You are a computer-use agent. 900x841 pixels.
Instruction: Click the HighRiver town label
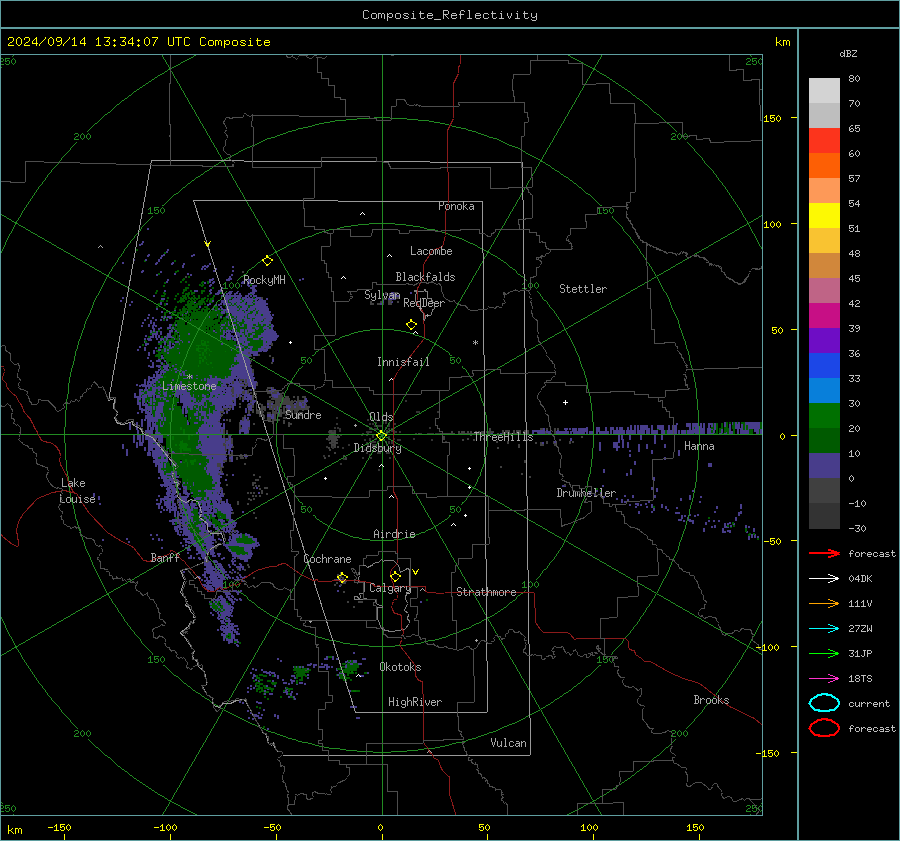(x=415, y=702)
